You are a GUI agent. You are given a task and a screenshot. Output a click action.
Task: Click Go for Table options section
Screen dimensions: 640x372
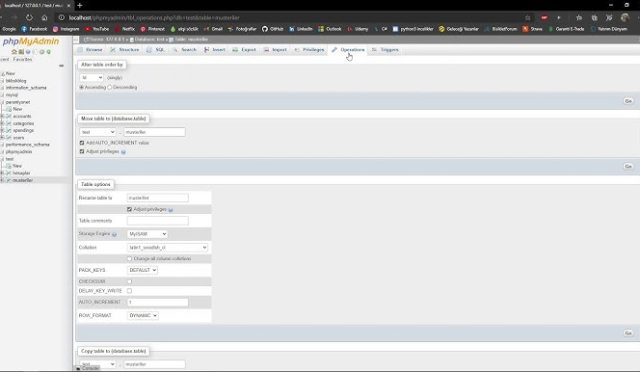coord(628,333)
